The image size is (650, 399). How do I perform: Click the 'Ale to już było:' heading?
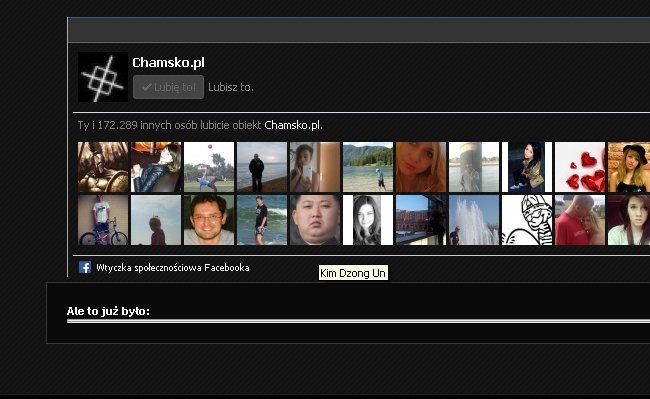[x=108, y=311]
